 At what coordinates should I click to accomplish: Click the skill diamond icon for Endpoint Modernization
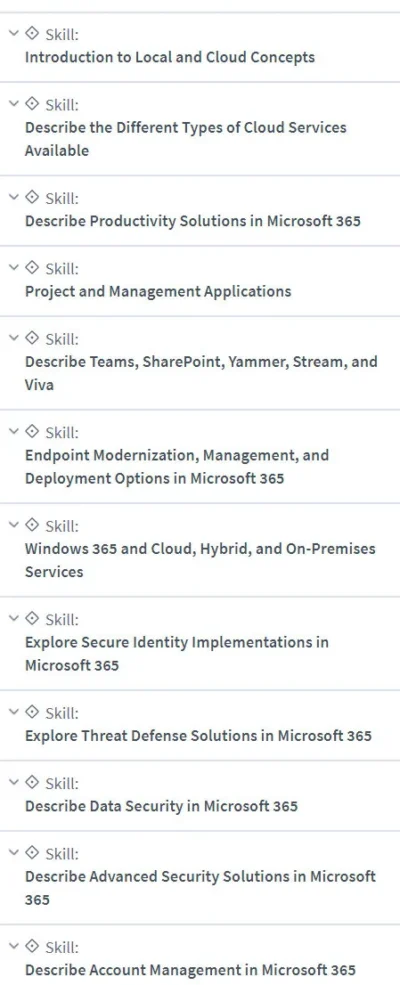pyautogui.click(x=31, y=432)
